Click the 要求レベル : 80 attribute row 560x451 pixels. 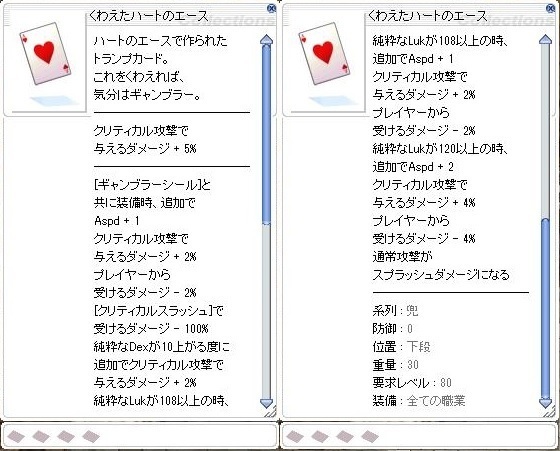412,383
